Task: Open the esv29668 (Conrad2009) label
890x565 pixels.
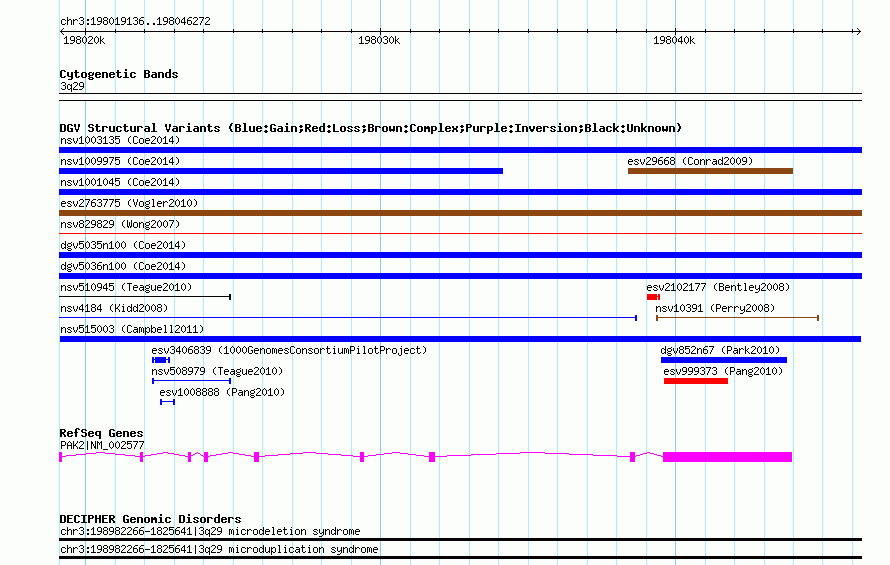Action: tap(690, 161)
